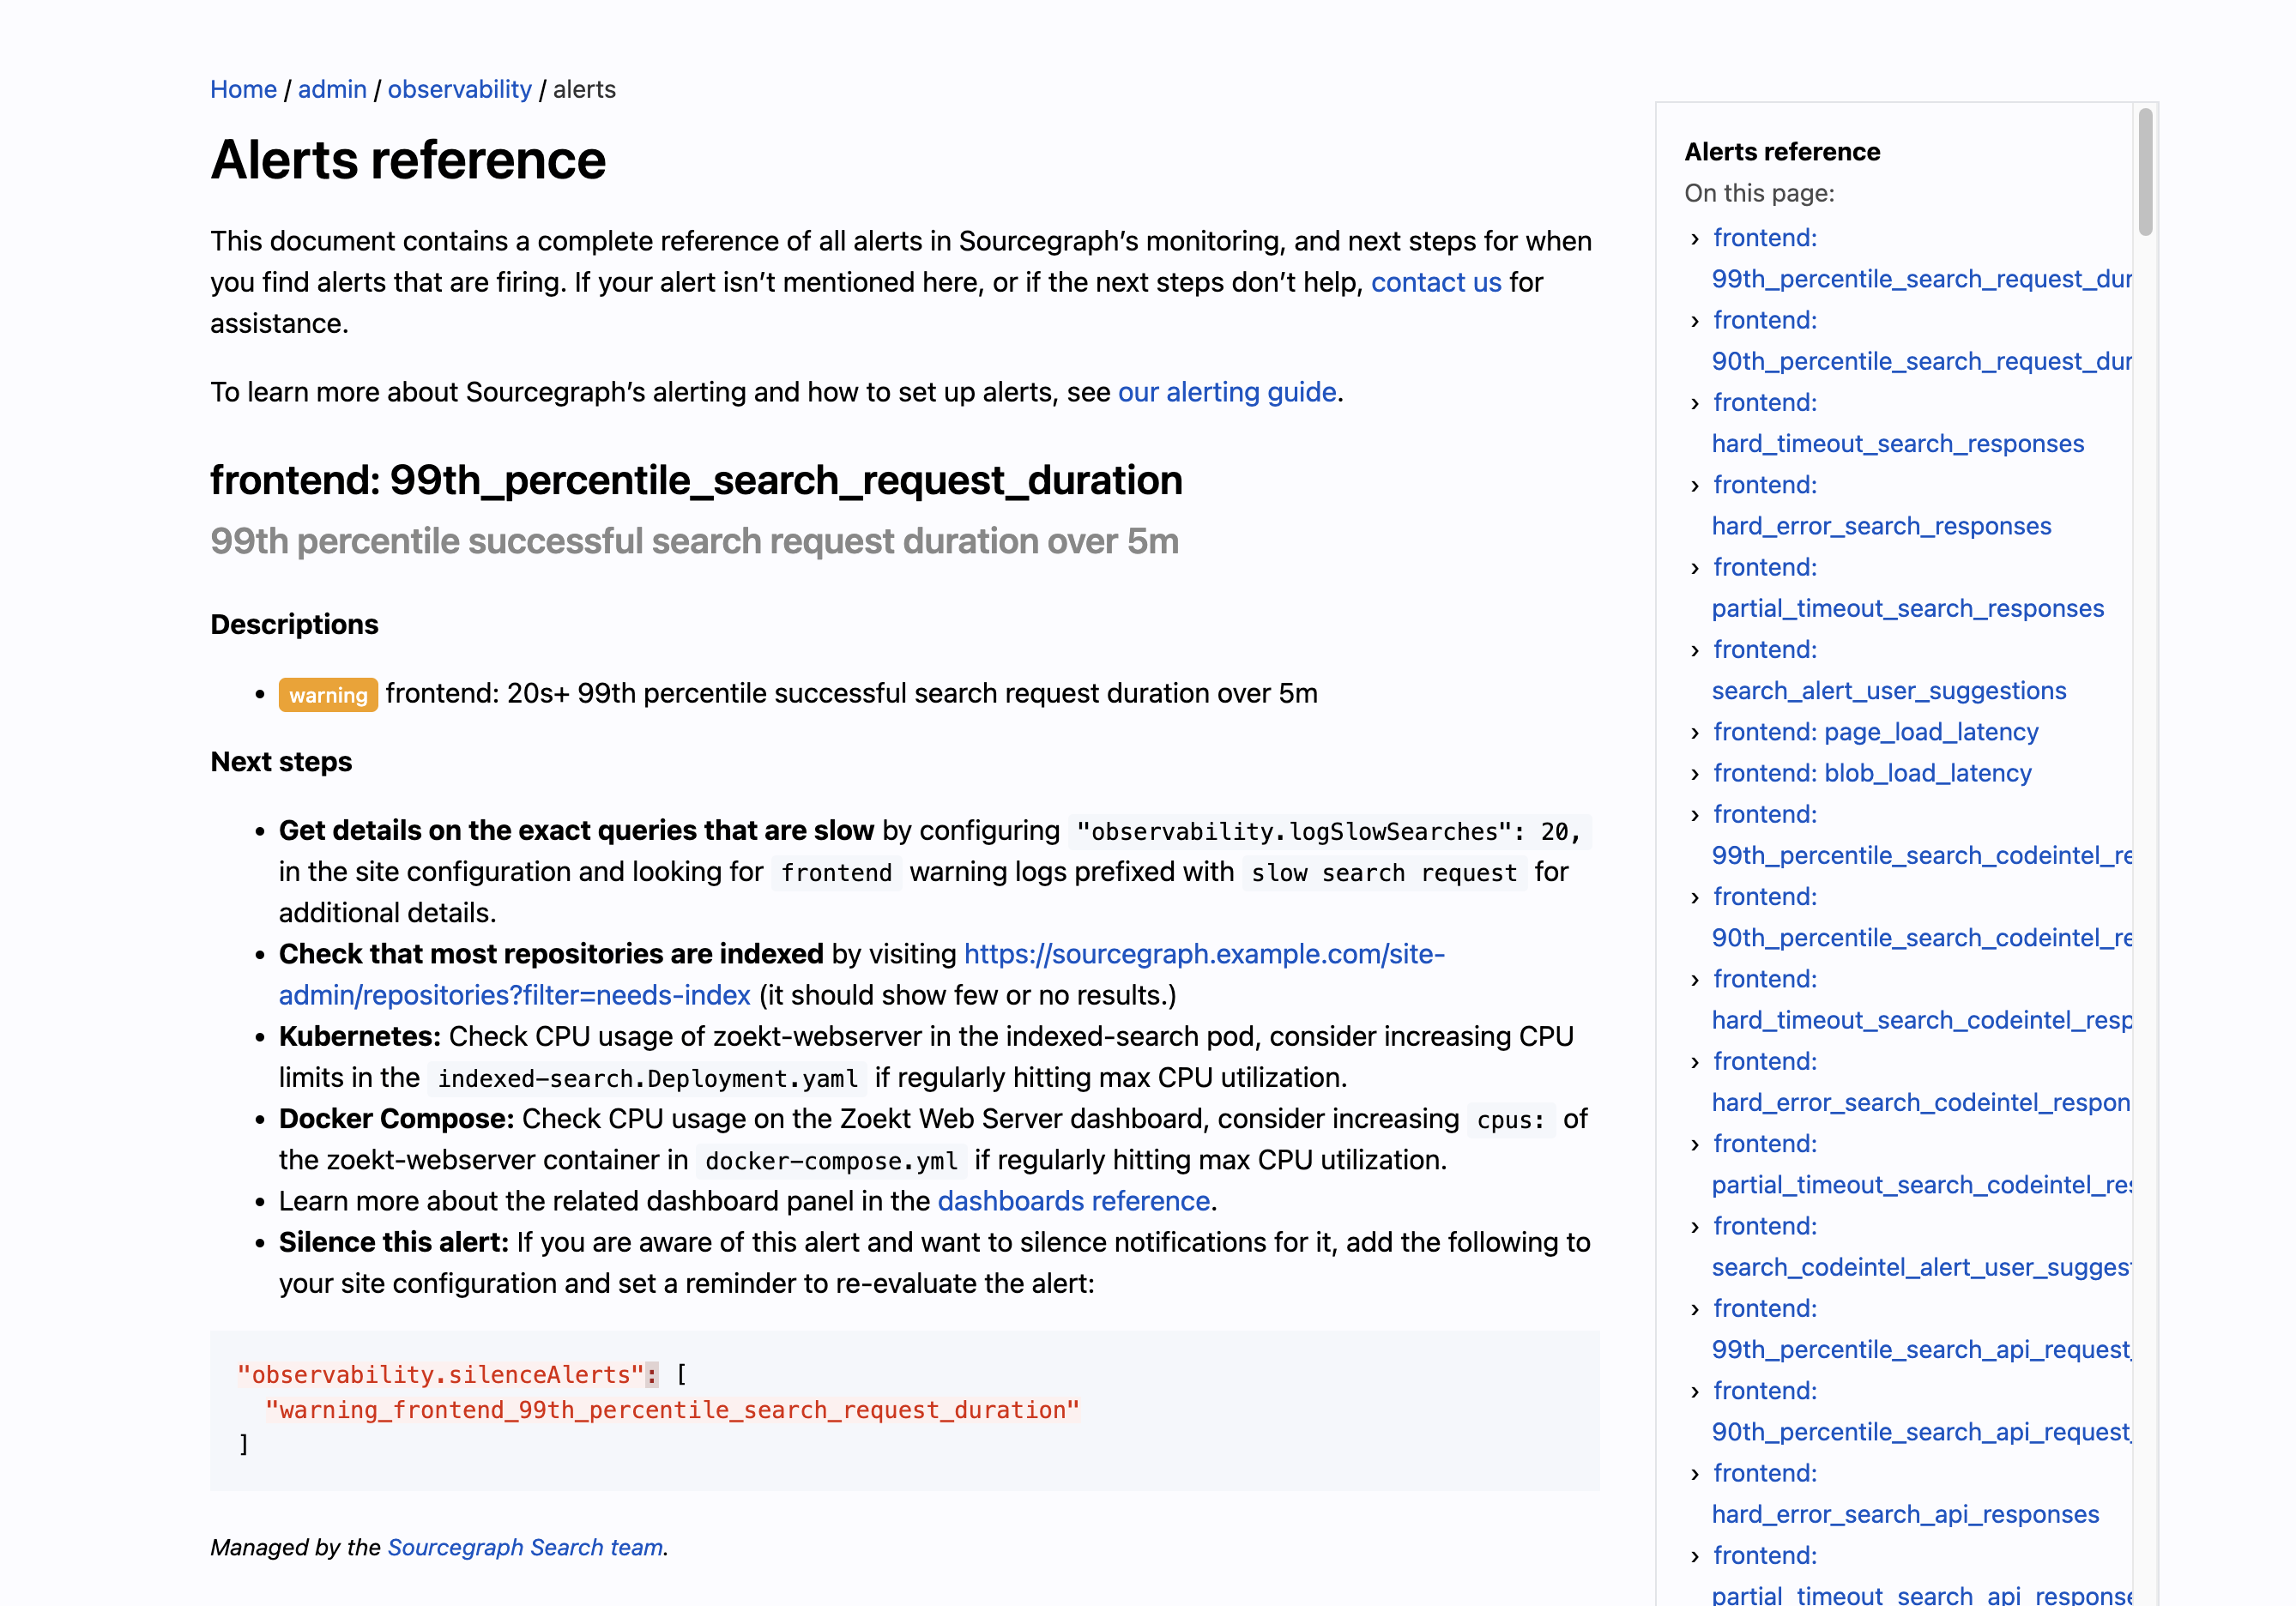Expand chevron beside frontend: hard_timeout_search_responses
2296x1606 pixels.
(x=1694, y=404)
